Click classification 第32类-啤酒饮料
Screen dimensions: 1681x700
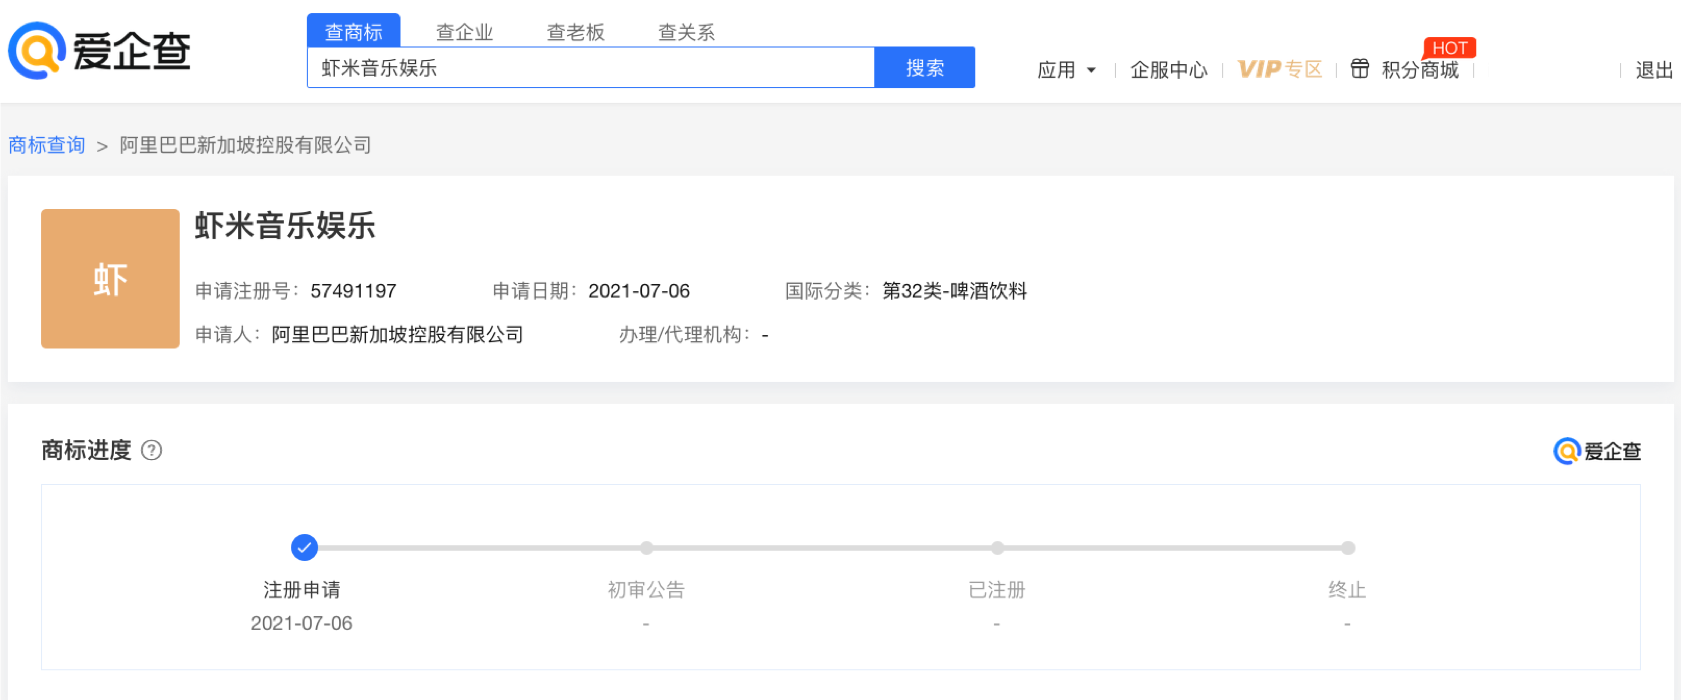click(x=955, y=291)
